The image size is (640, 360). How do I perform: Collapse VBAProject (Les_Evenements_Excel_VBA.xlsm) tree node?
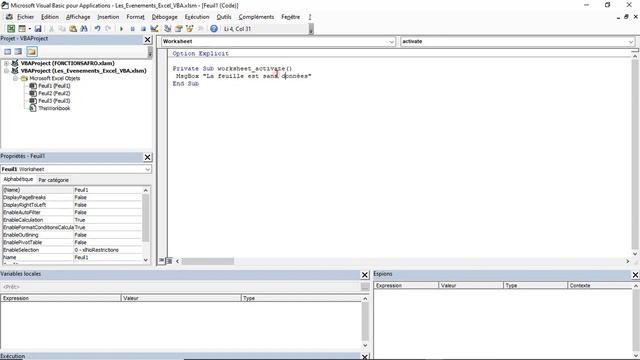click(6, 71)
